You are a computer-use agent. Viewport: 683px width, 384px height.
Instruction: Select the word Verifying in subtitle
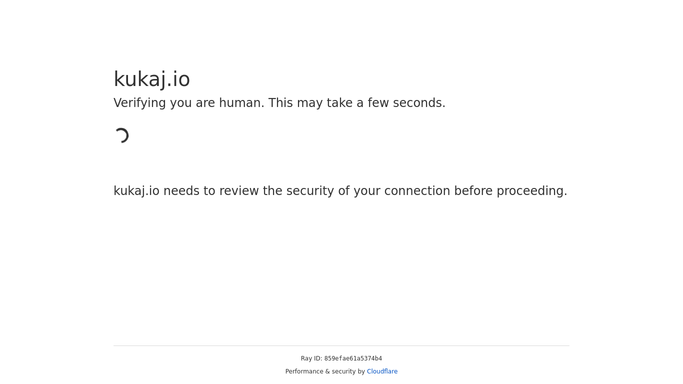point(140,103)
